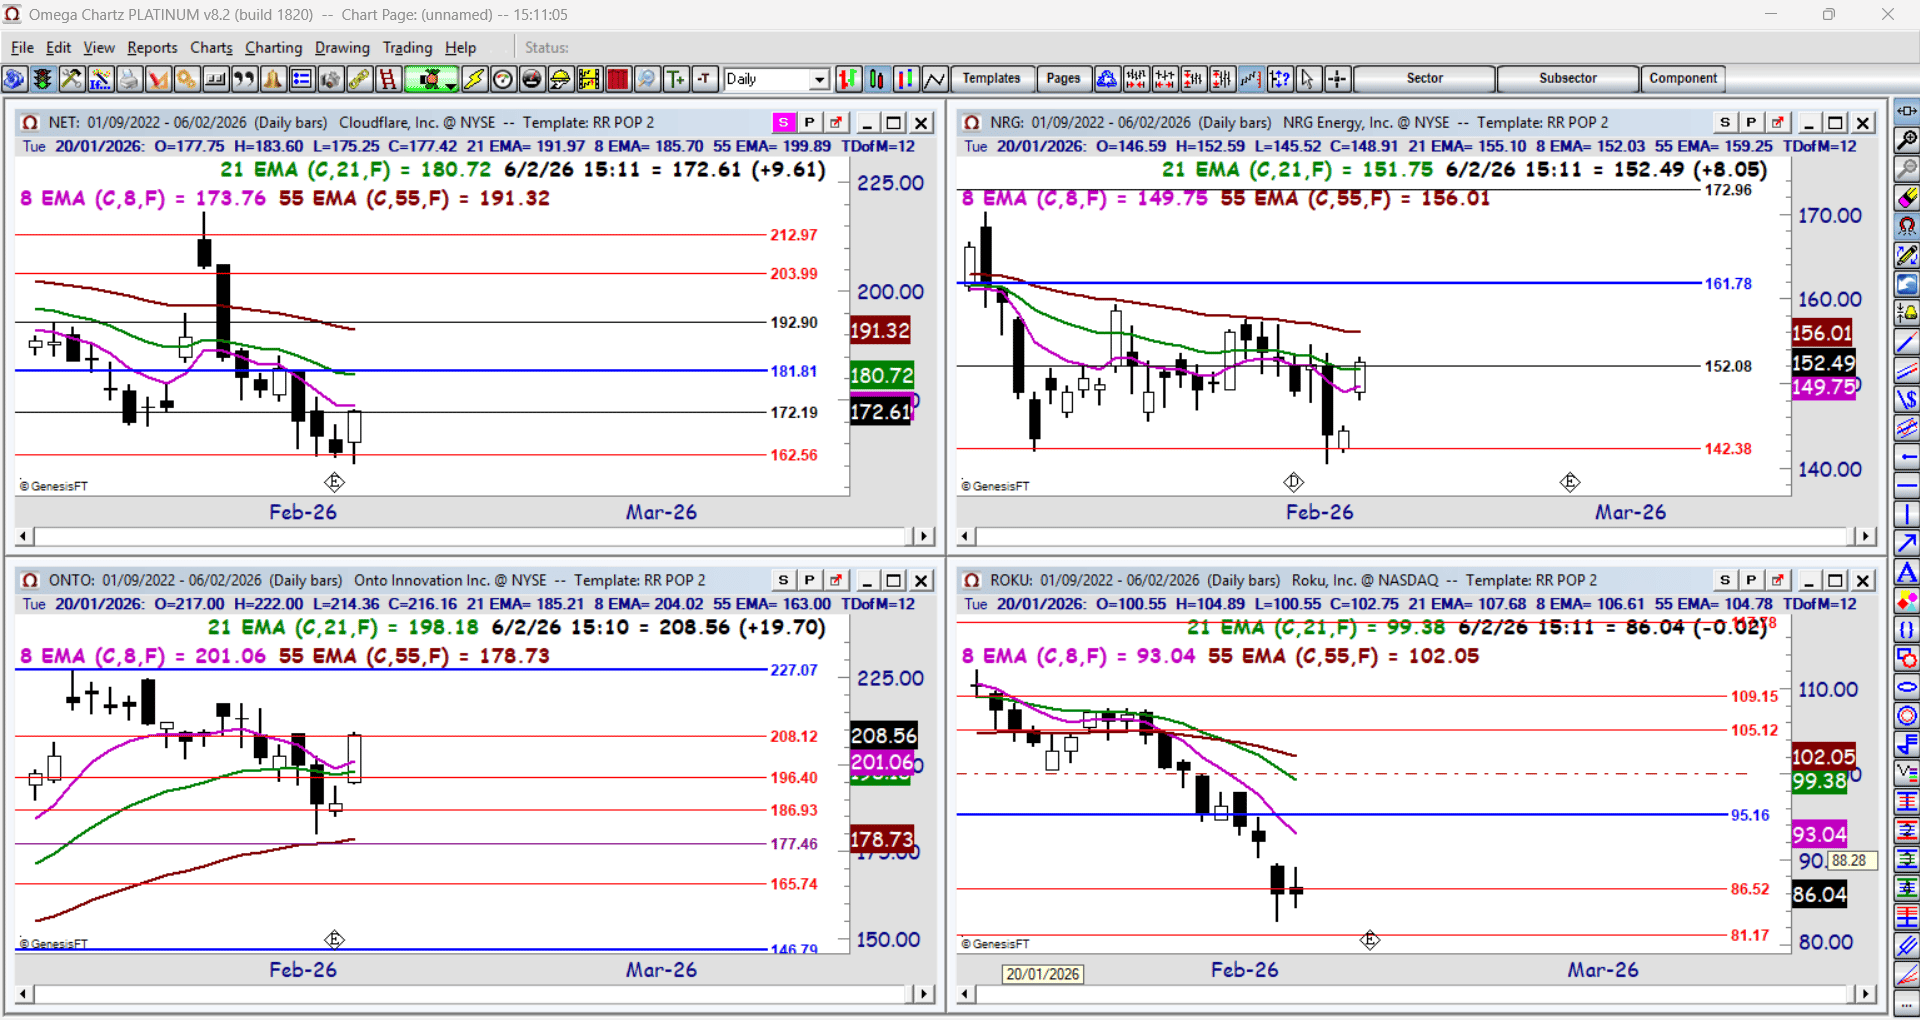
Task: Click the printer icon in the toolbar
Action: [129, 79]
